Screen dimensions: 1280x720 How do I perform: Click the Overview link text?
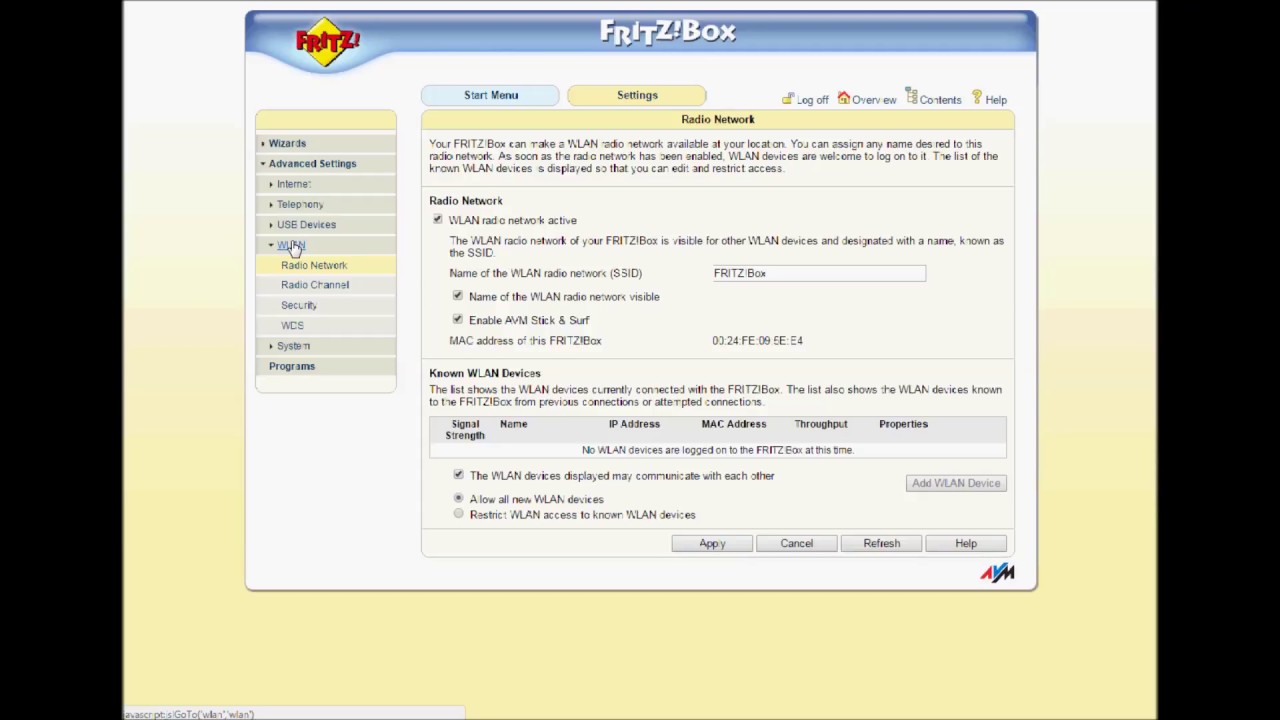point(874,100)
